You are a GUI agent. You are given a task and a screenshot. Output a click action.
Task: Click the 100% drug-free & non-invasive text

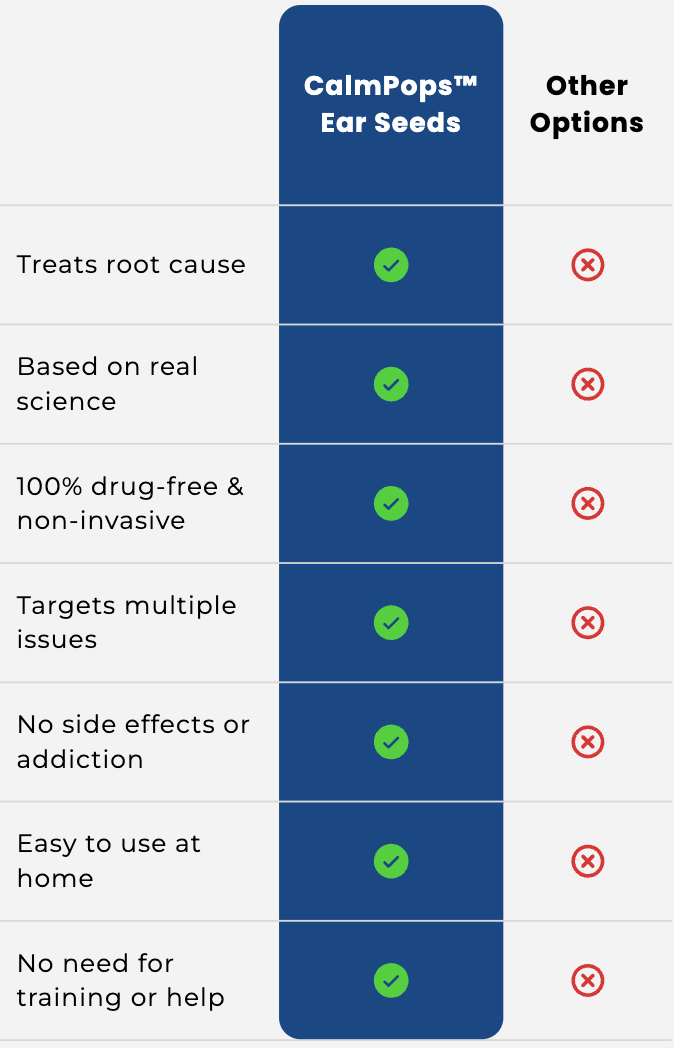[130, 503]
